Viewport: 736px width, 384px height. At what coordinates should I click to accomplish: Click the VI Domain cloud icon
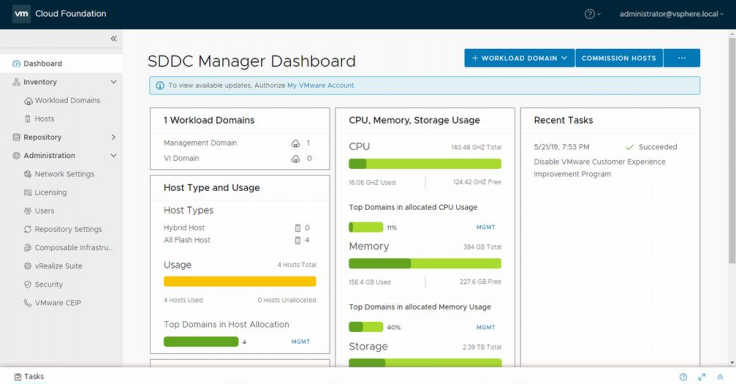[295, 159]
